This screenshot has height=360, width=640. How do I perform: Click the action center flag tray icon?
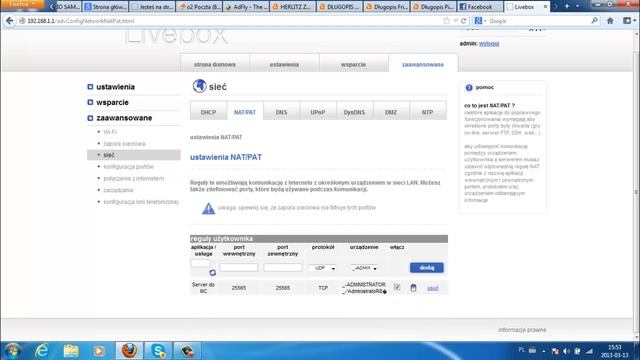(555, 351)
